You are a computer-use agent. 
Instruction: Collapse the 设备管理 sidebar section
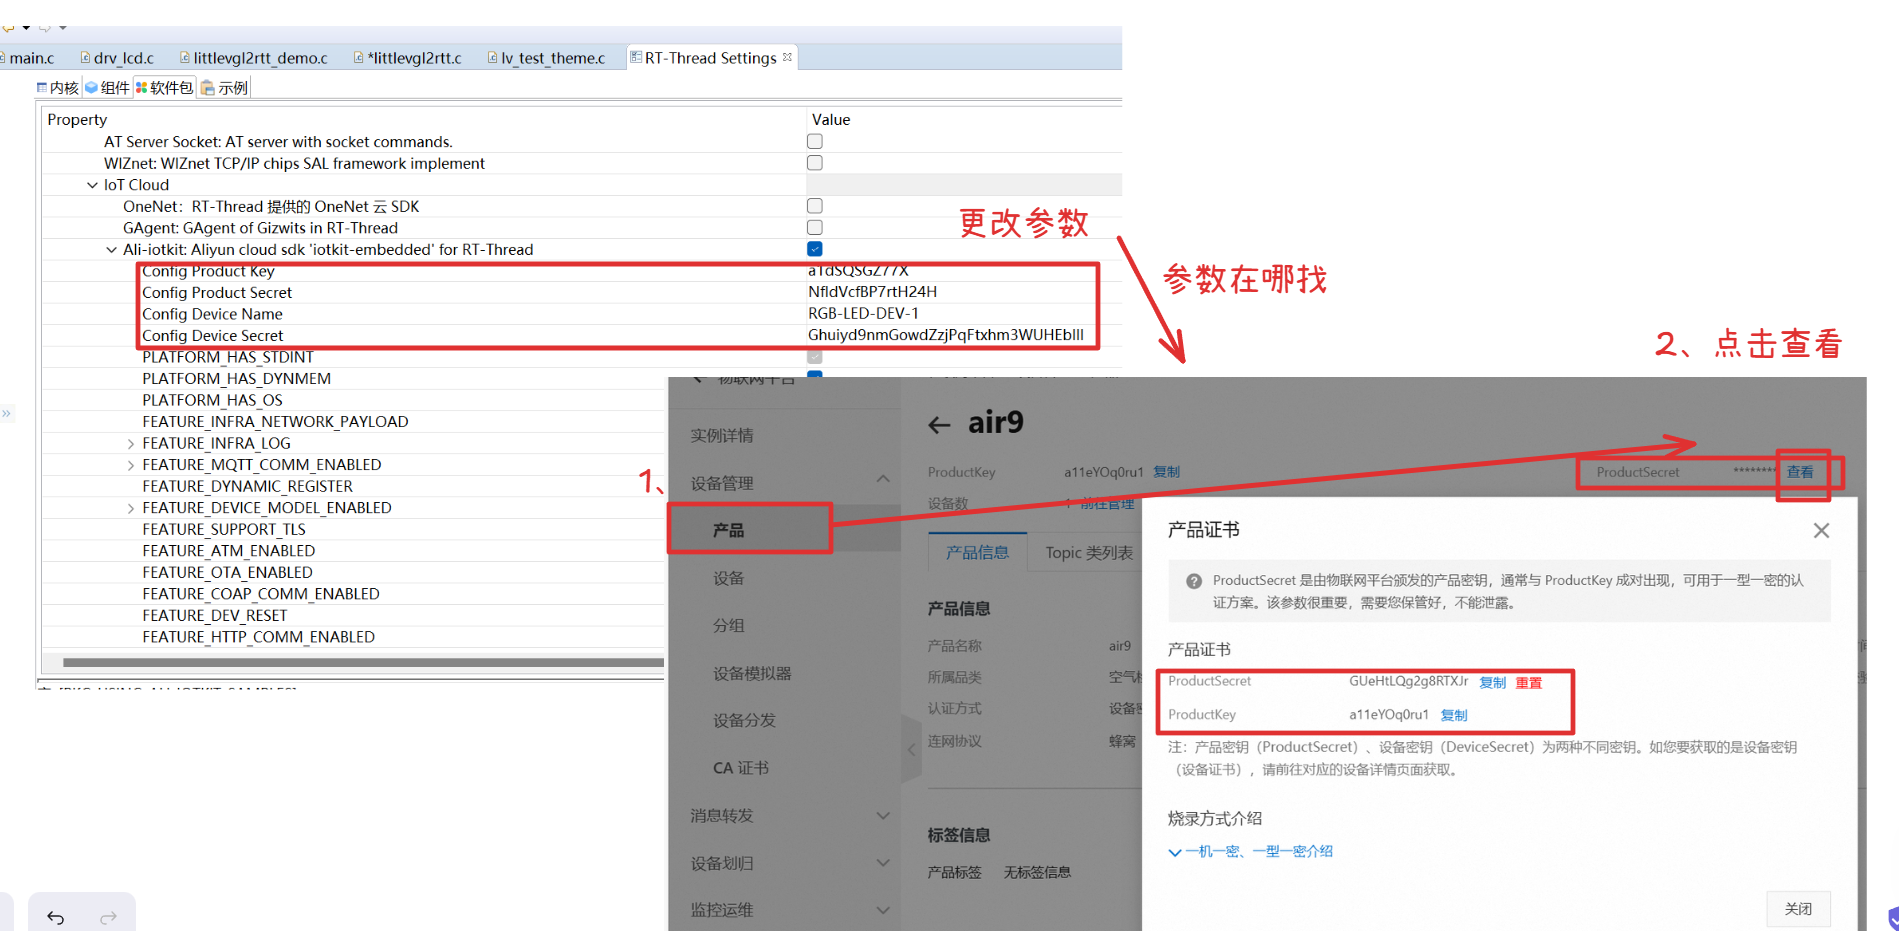coord(883,480)
